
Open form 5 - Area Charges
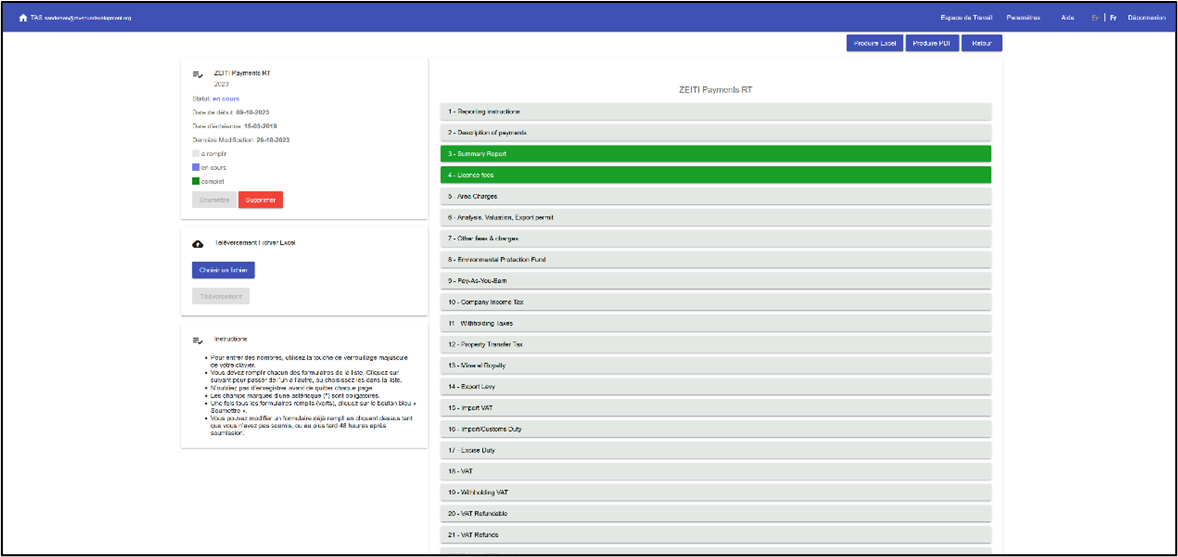click(x=715, y=196)
